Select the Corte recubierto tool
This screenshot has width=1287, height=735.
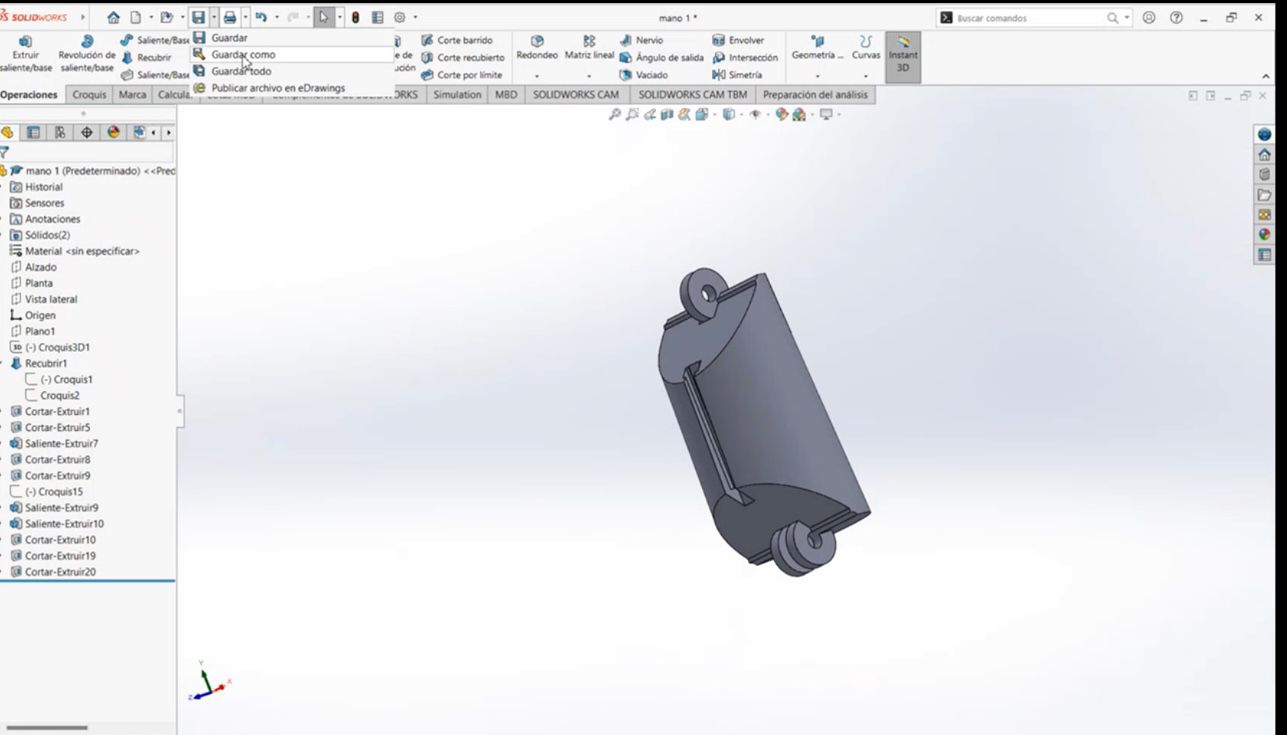coord(462,58)
